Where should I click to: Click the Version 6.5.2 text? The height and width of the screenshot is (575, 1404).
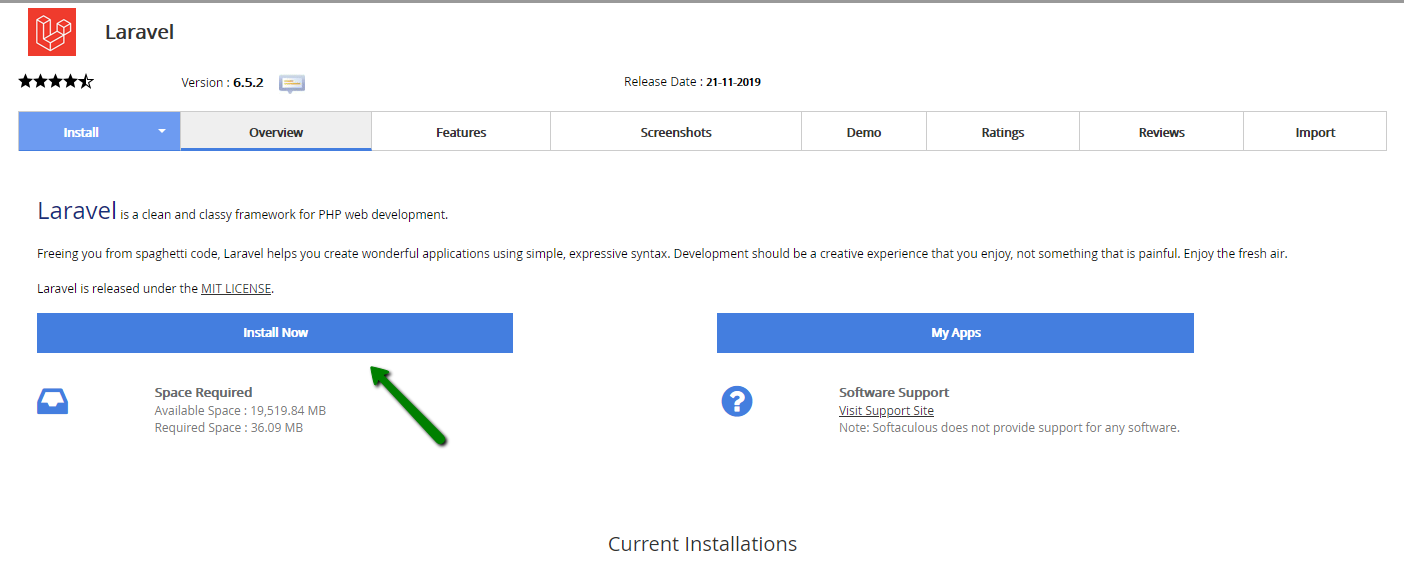pos(222,82)
